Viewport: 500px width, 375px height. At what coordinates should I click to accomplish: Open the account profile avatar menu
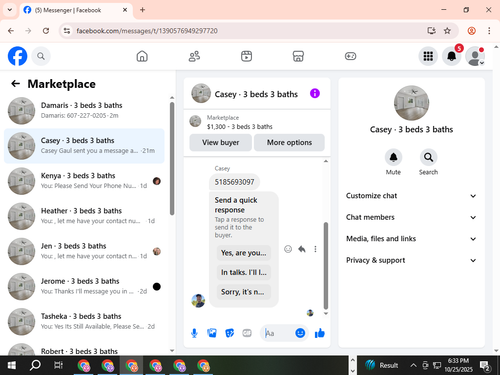pyautogui.click(x=475, y=56)
